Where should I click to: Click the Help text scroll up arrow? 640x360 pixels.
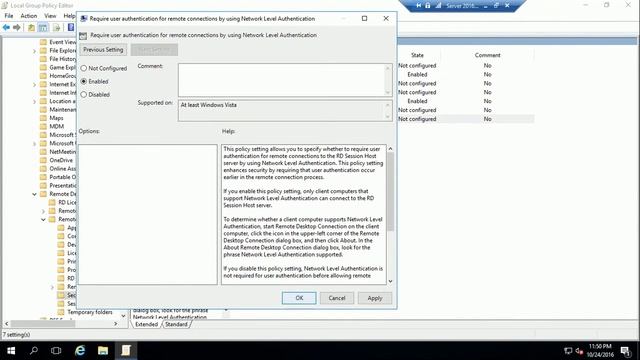390,149
